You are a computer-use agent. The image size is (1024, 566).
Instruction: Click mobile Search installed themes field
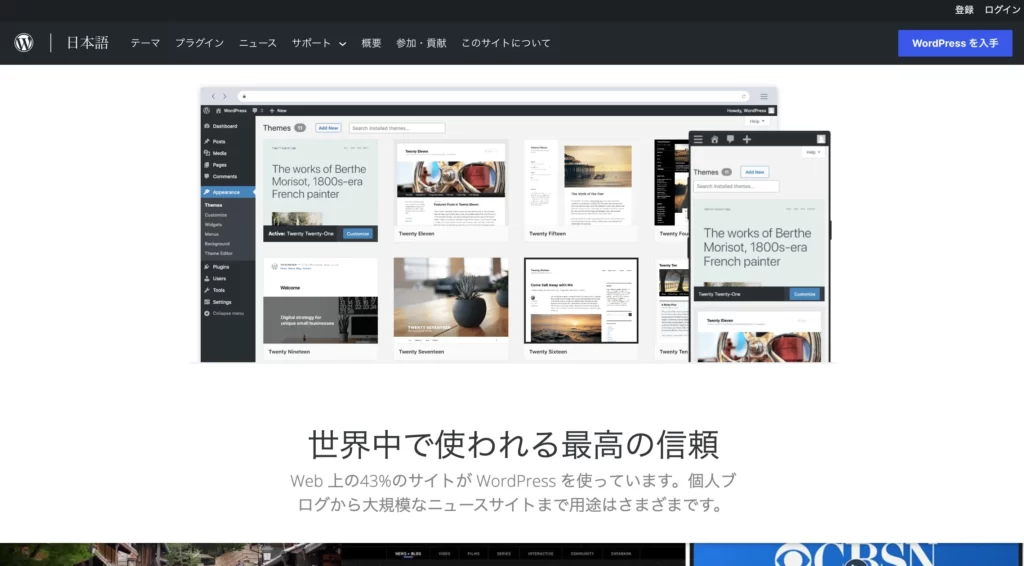[736, 187]
